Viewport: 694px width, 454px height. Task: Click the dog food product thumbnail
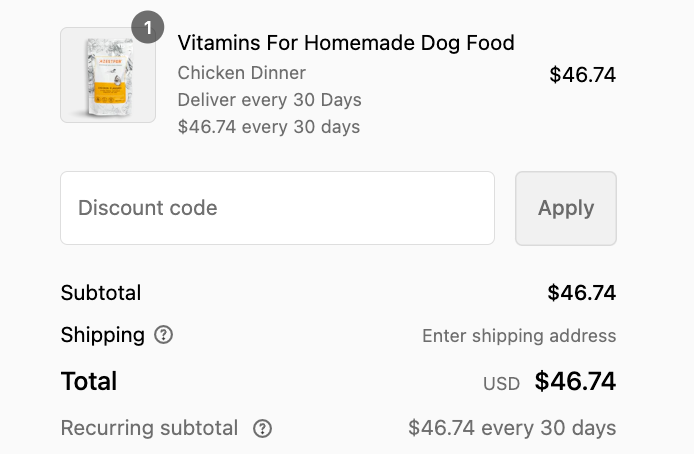click(x=107, y=75)
